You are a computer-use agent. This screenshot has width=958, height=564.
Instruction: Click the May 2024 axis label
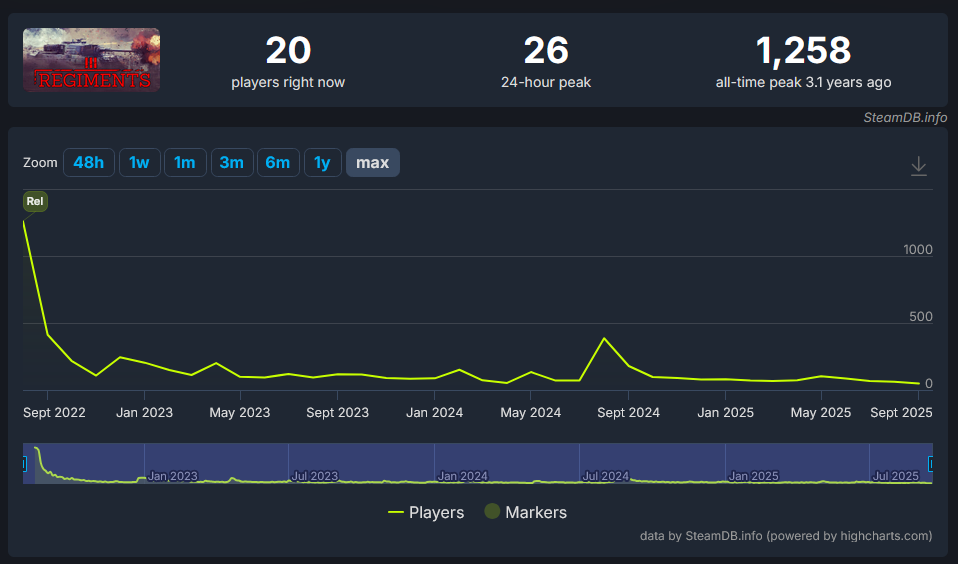tap(530, 412)
